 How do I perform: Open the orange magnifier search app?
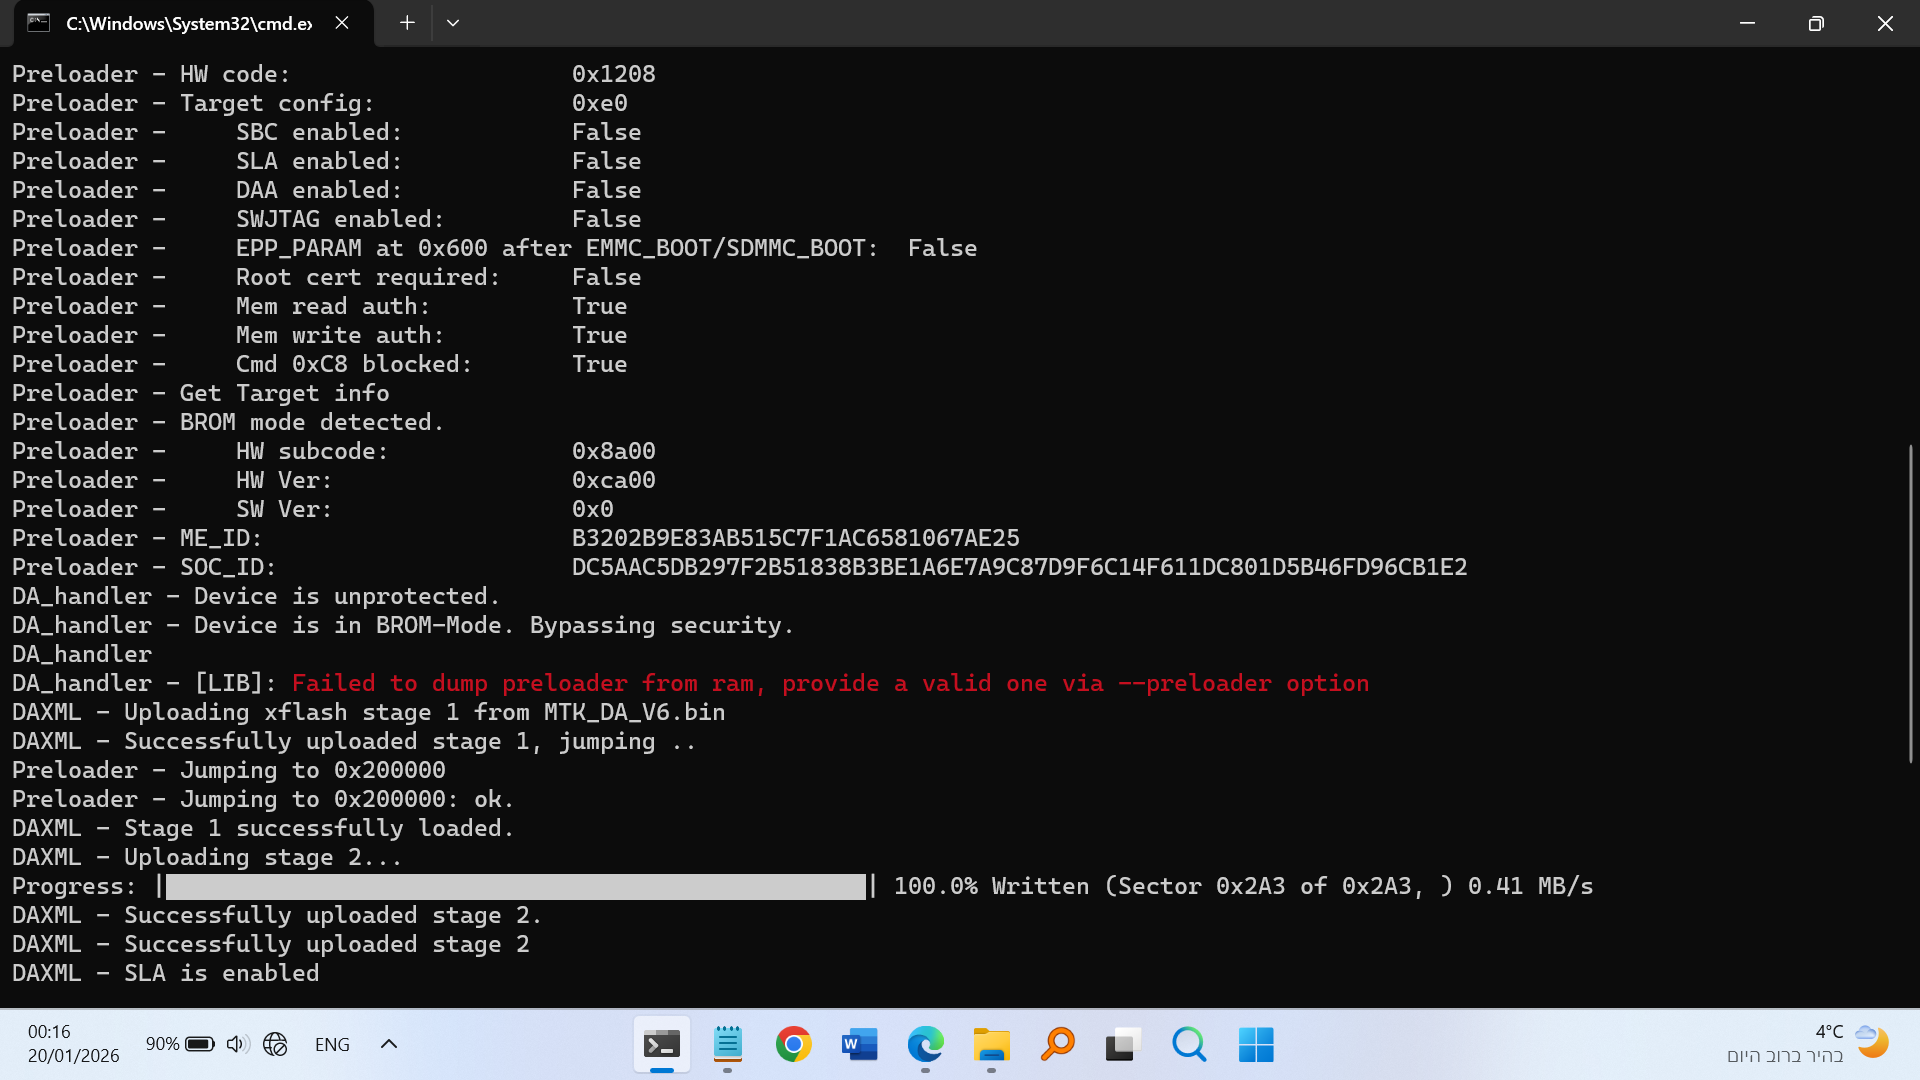[x=1057, y=1045]
